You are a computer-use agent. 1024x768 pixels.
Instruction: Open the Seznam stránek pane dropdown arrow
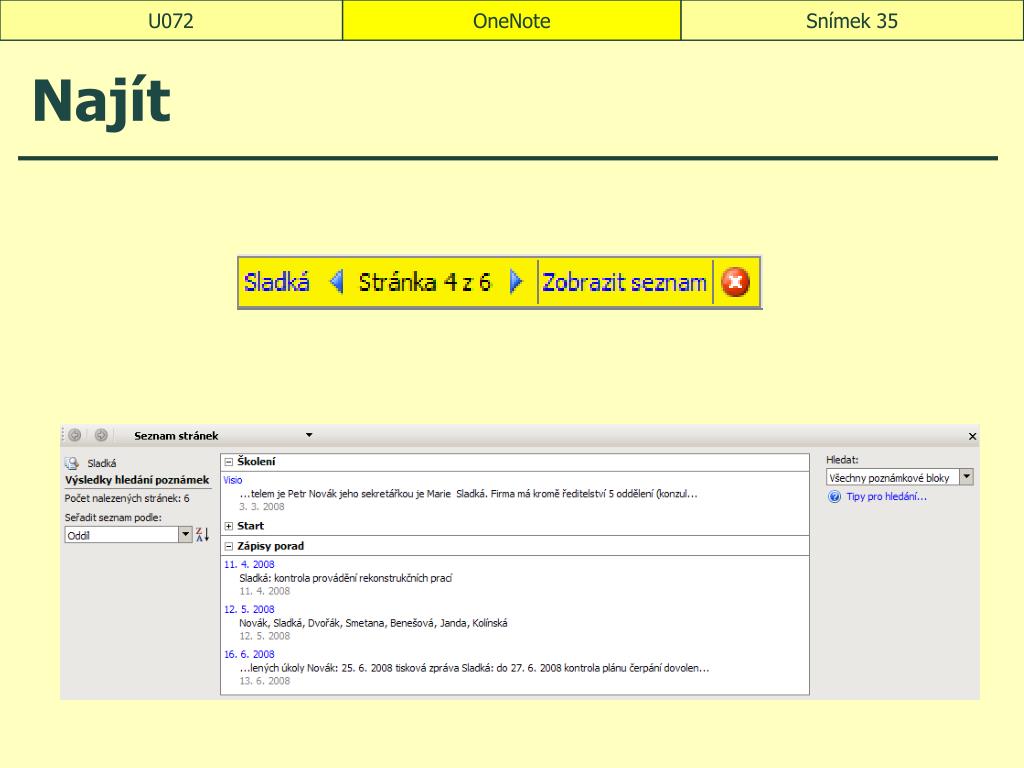[x=309, y=435]
